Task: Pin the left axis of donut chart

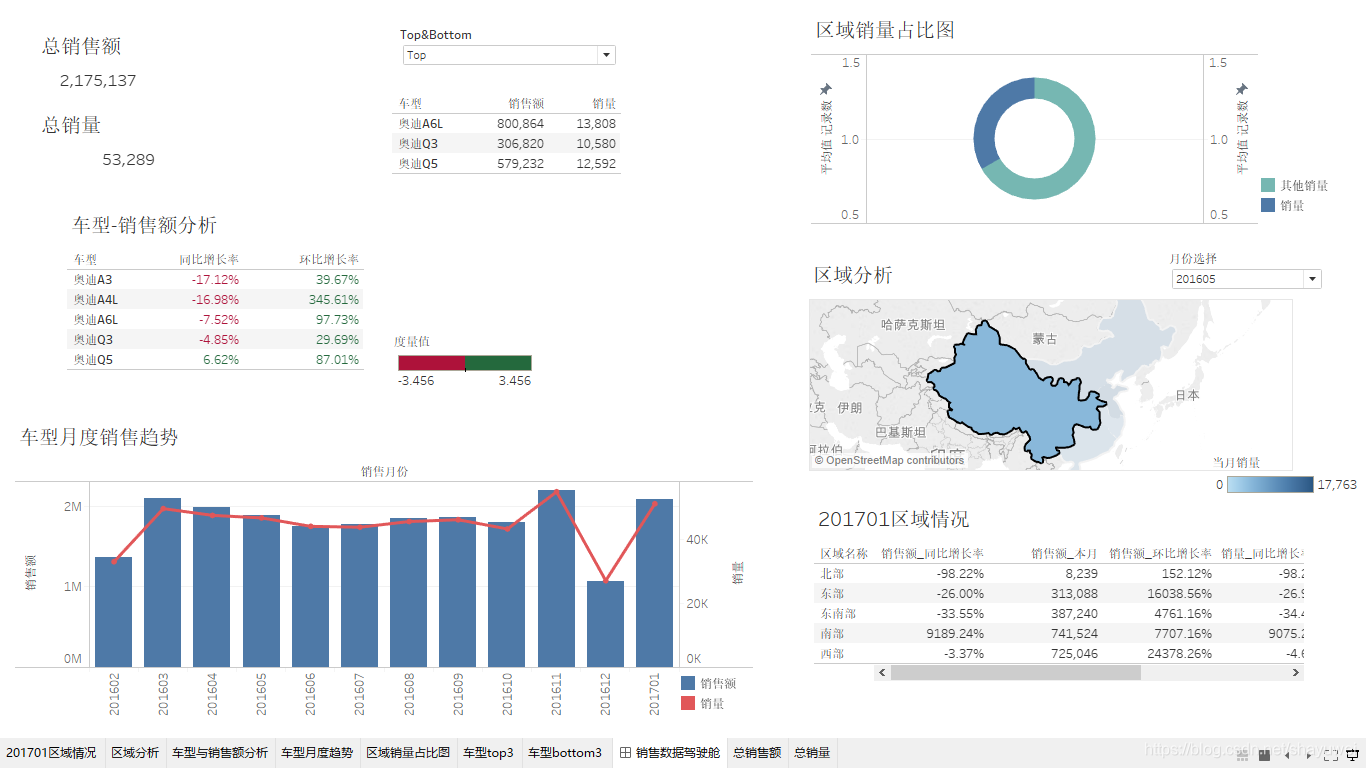Action: [x=825, y=90]
